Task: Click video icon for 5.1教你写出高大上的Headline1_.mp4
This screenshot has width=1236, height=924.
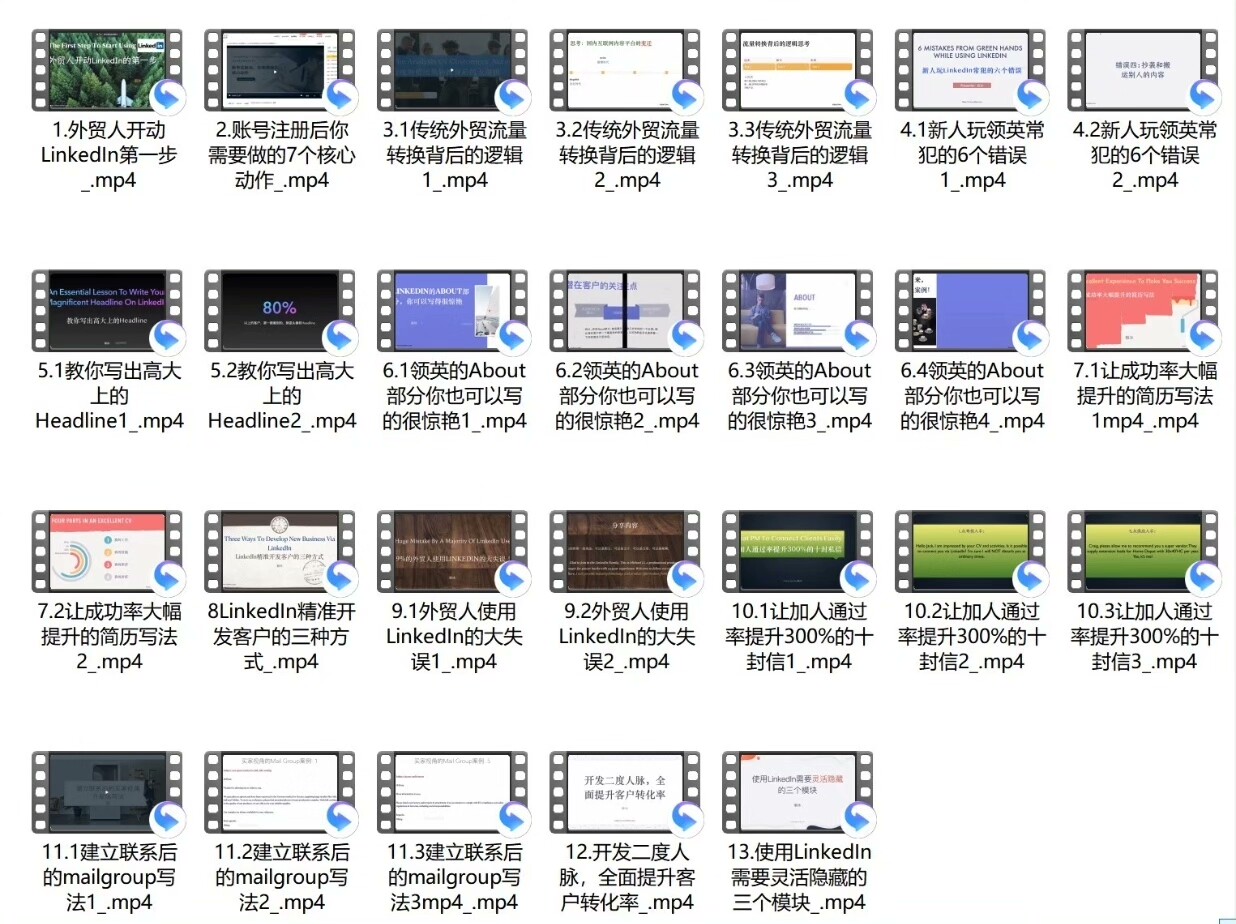Action: pos(108,310)
